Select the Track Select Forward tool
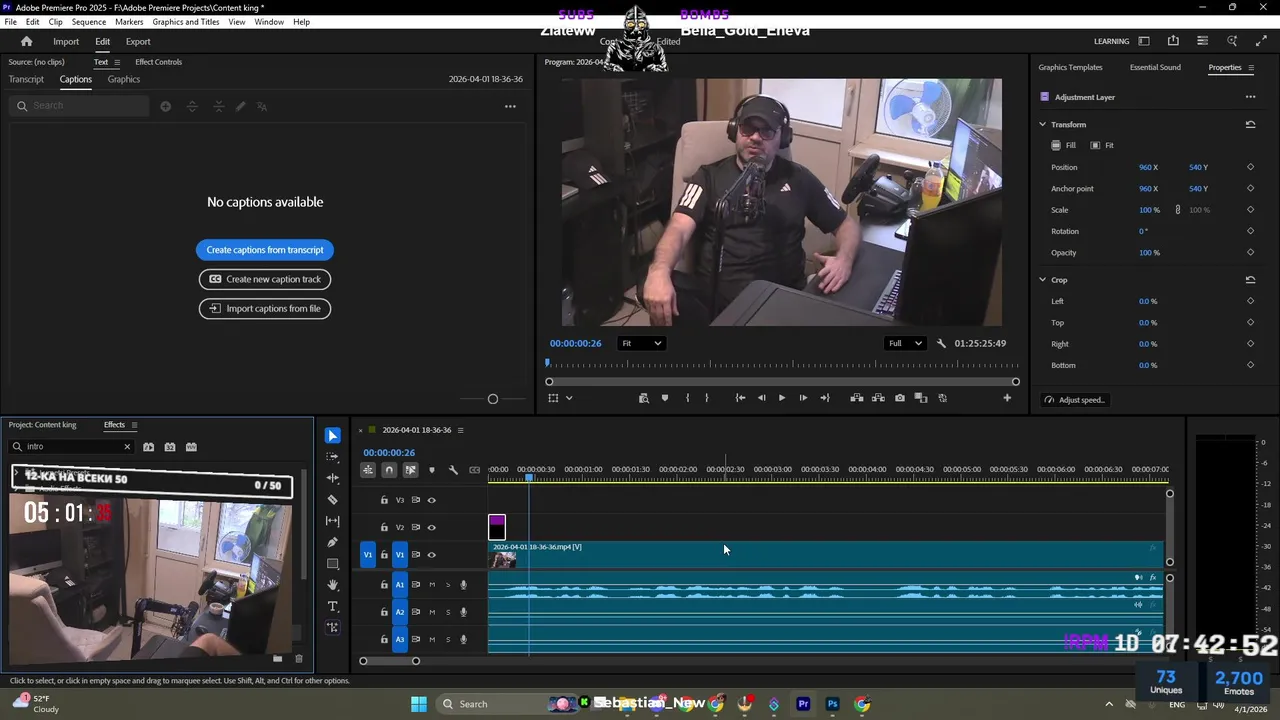The height and width of the screenshot is (720, 1280). click(332, 457)
